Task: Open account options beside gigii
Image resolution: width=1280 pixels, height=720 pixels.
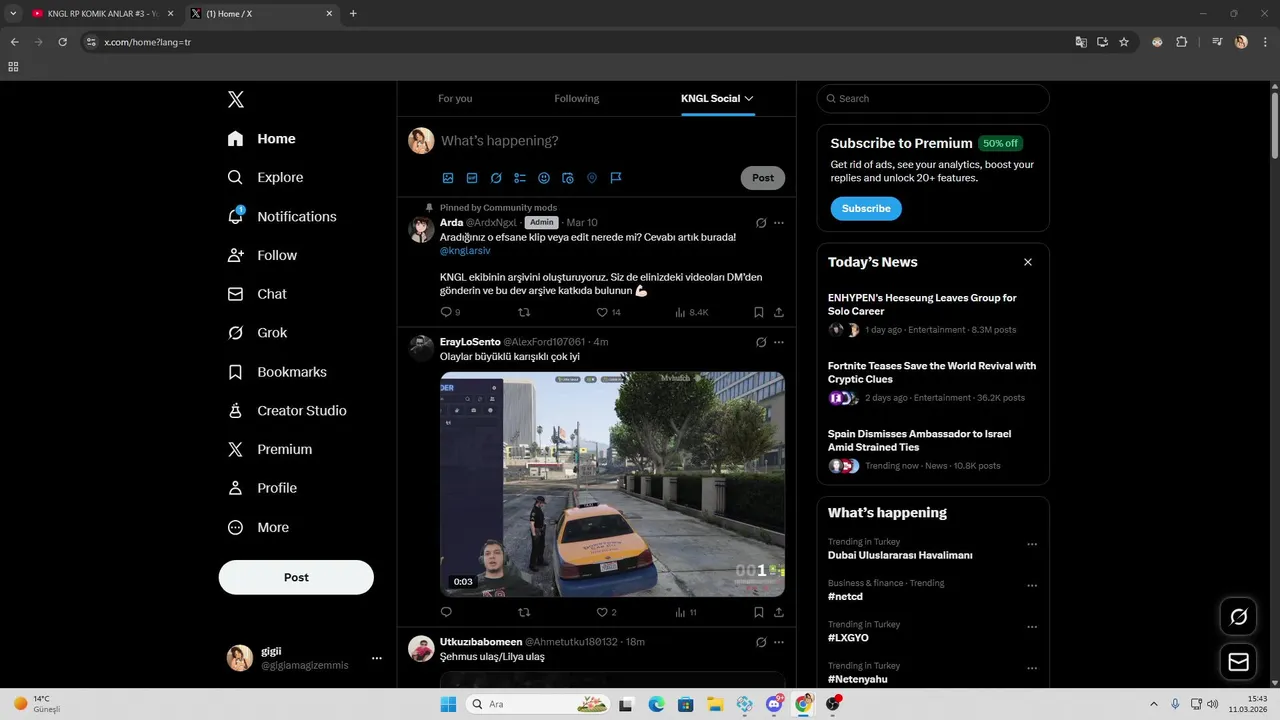Action: (x=377, y=658)
